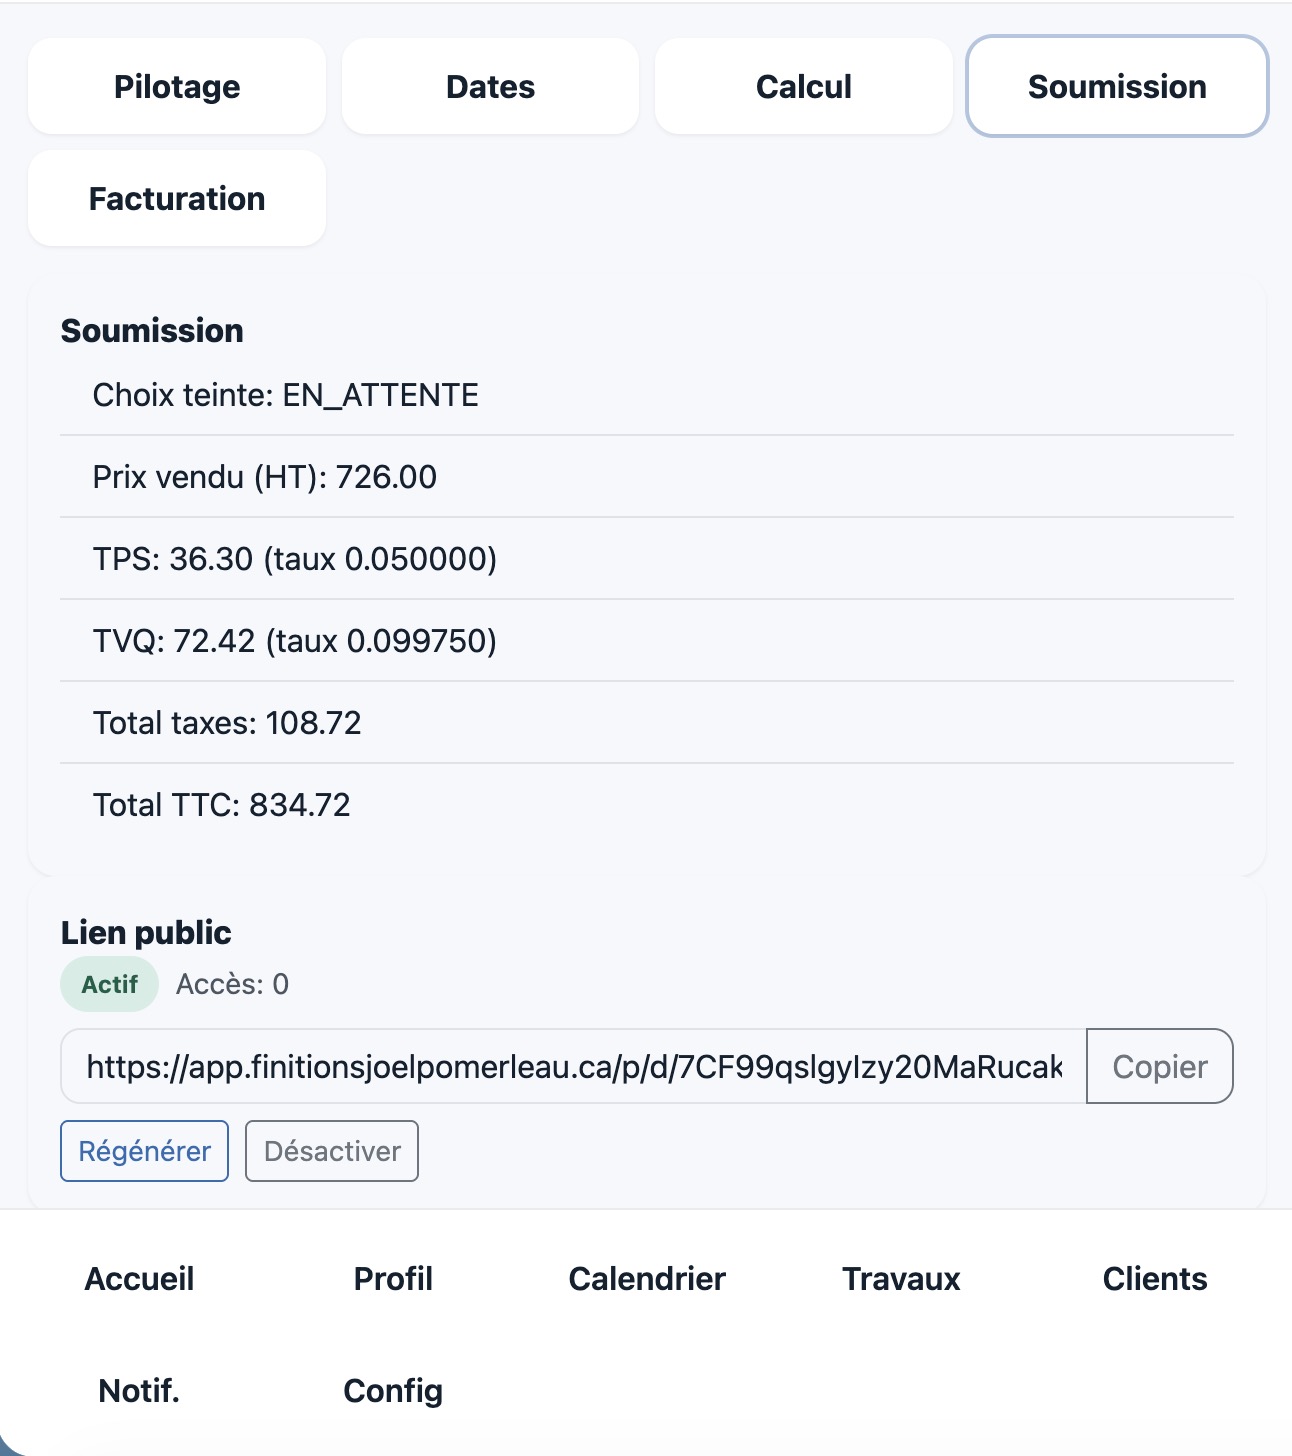Open the Pilotage tab
This screenshot has width=1292, height=1456.
tap(177, 87)
